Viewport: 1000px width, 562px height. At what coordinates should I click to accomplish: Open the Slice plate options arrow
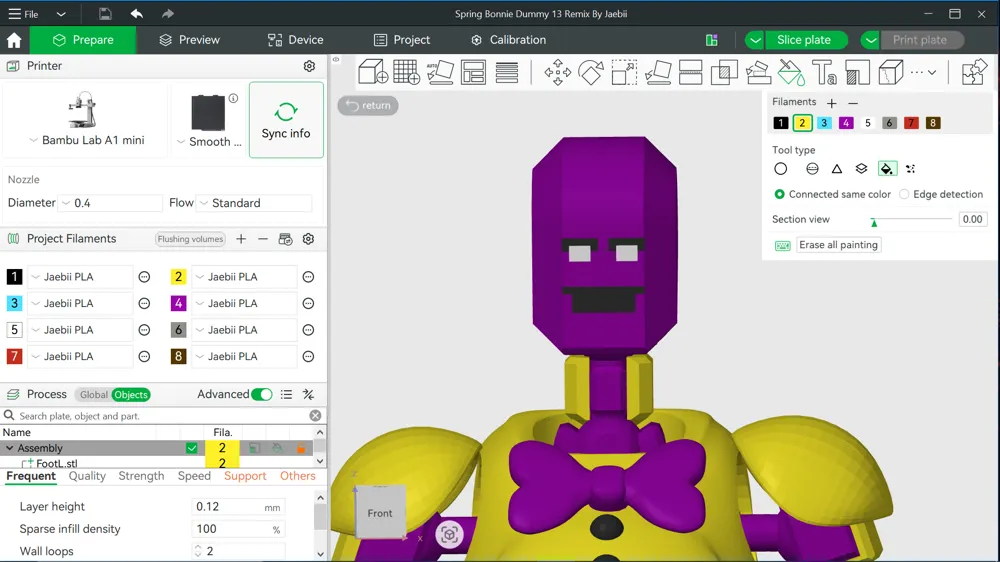(x=755, y=40)
